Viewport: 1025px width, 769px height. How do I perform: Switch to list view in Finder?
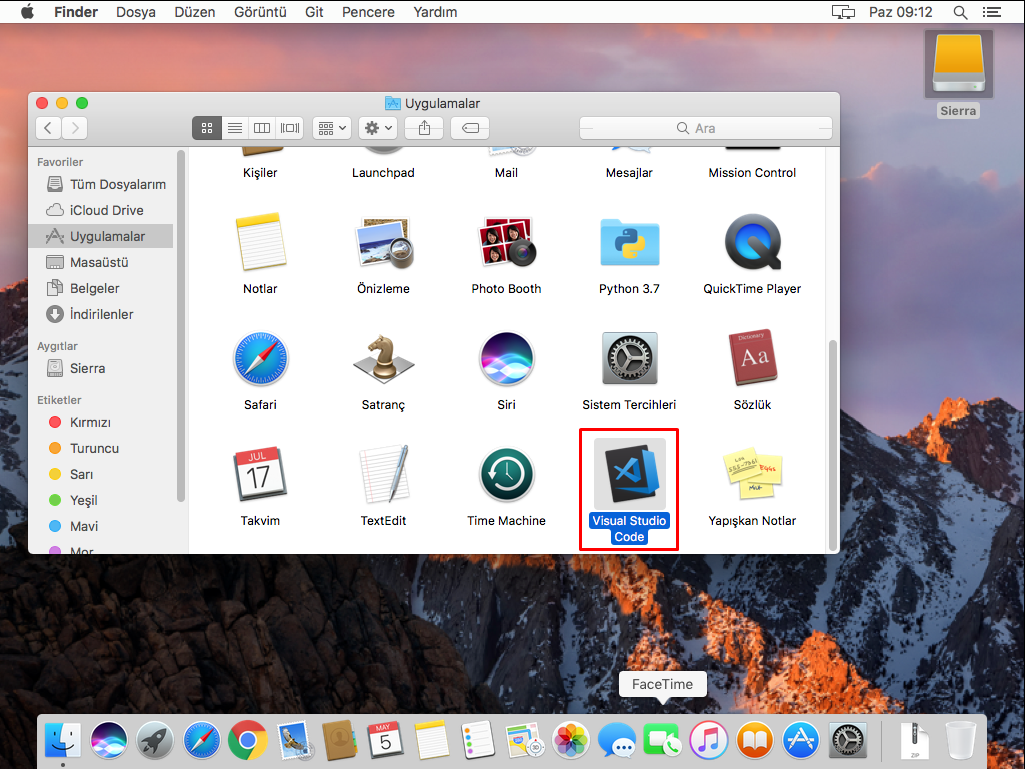[234, 127]
